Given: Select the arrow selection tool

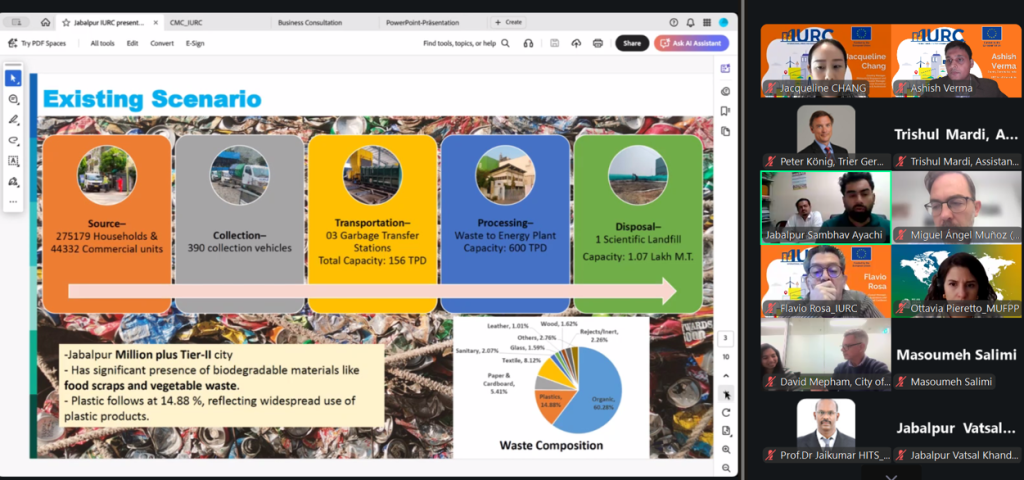Looking at the screenshot, I should (13, 78).
